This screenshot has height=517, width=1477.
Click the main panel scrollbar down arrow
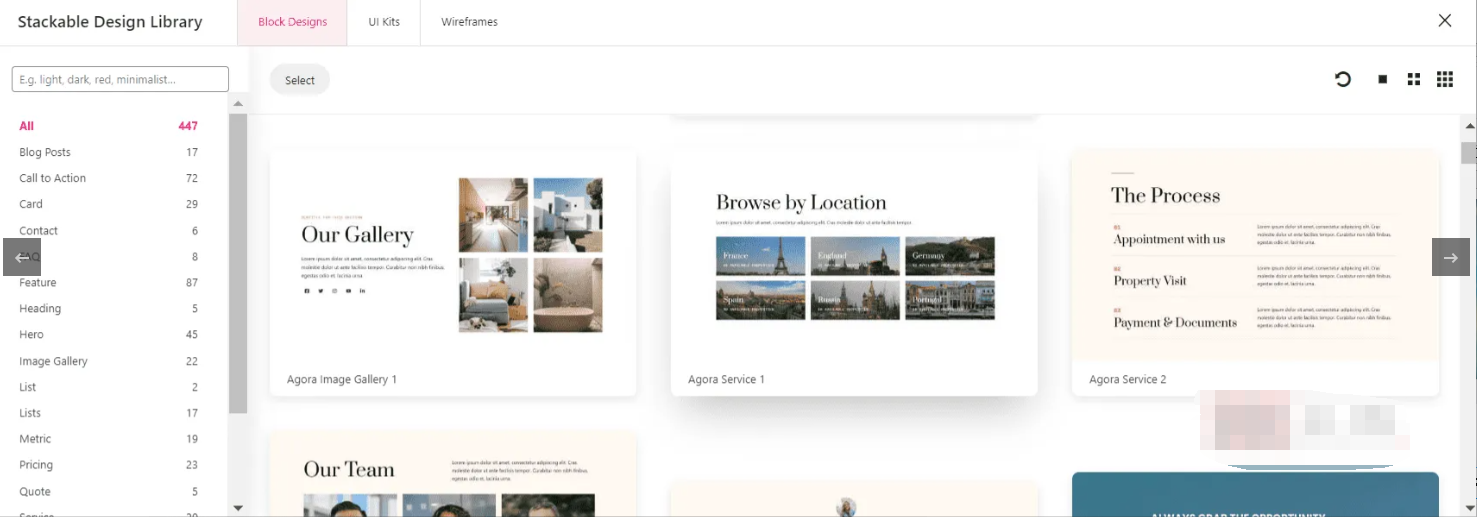click(x=1469, y=508)
